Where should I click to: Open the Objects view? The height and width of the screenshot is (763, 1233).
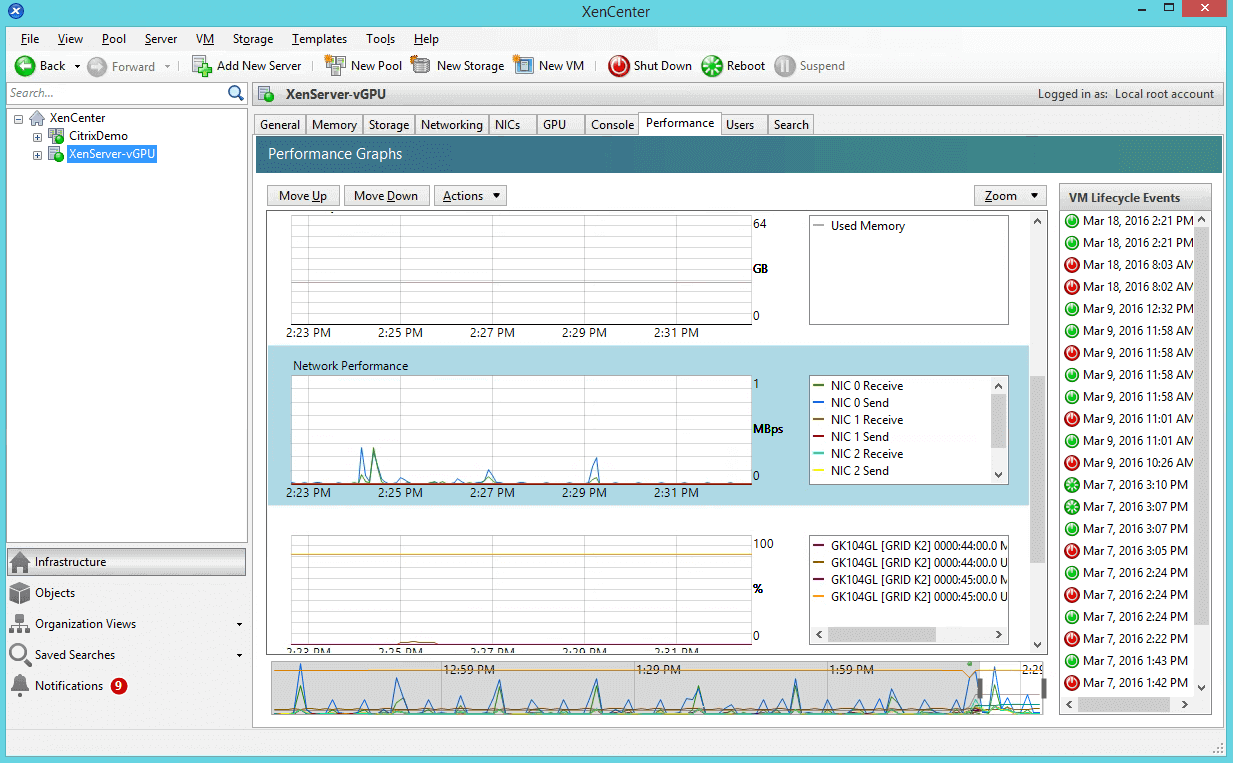[x=126, y=593]
